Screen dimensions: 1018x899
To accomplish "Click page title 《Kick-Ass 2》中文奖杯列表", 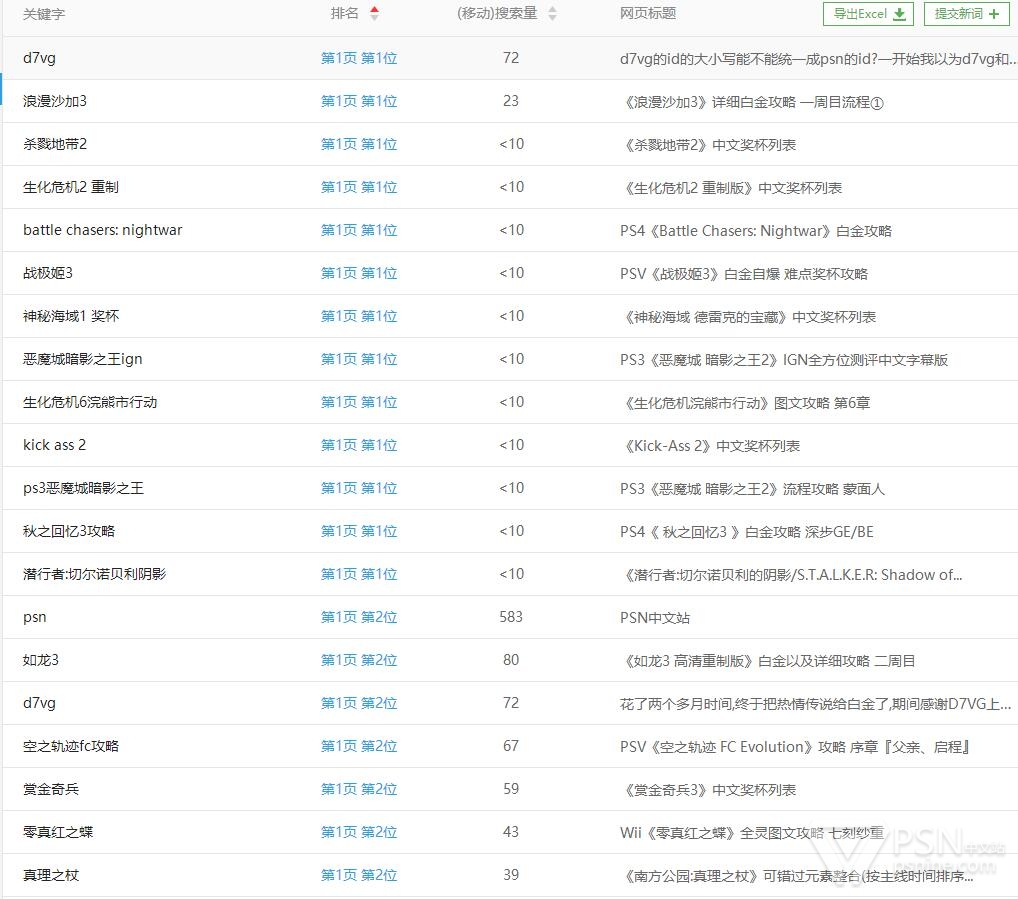I will pos(710,446).
